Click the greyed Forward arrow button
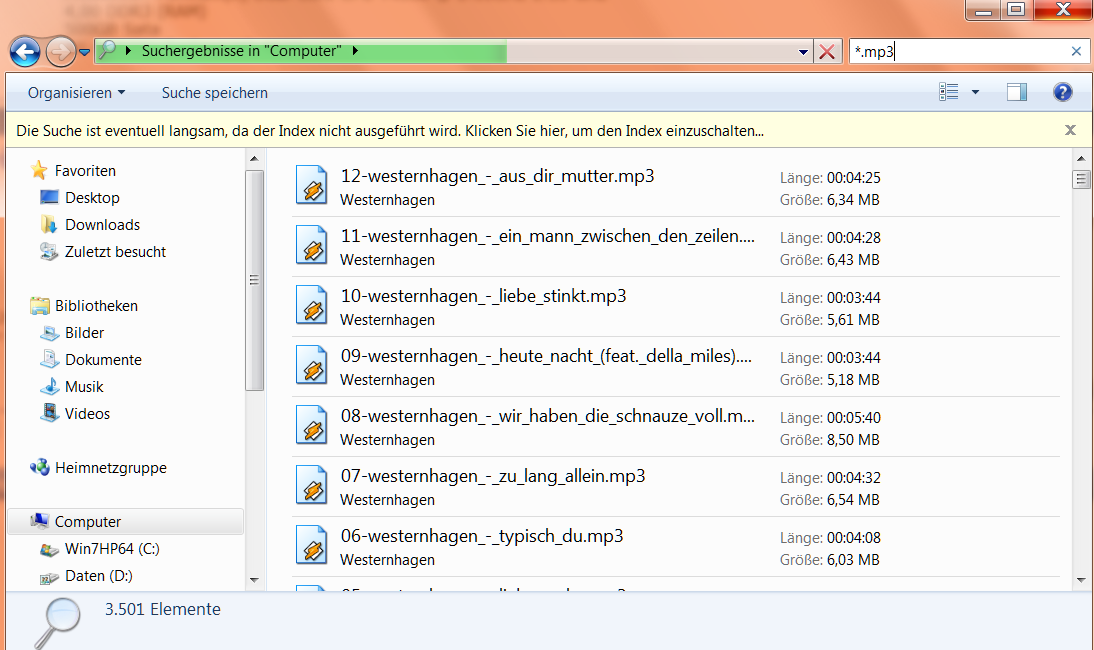The height and width of the screenshot is (650, 1094). click(61, 52)
